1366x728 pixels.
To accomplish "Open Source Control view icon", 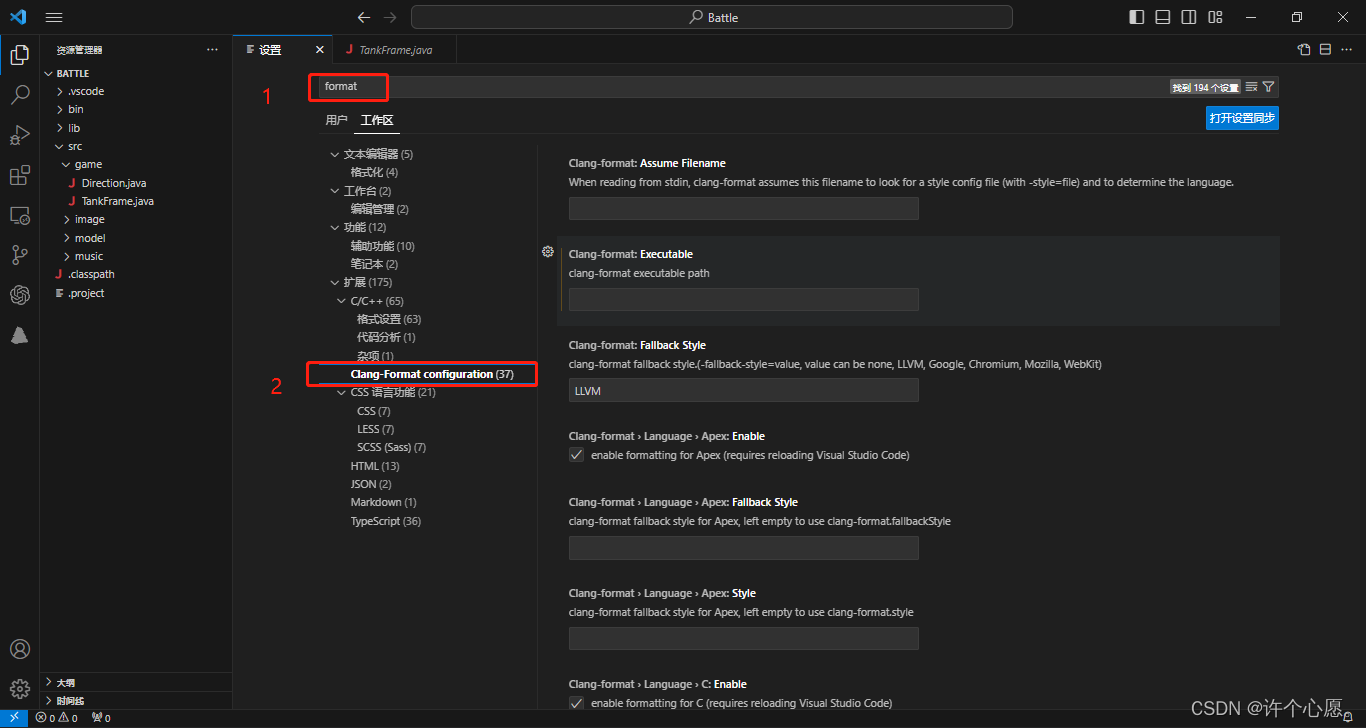I will [x=19, y=255].
